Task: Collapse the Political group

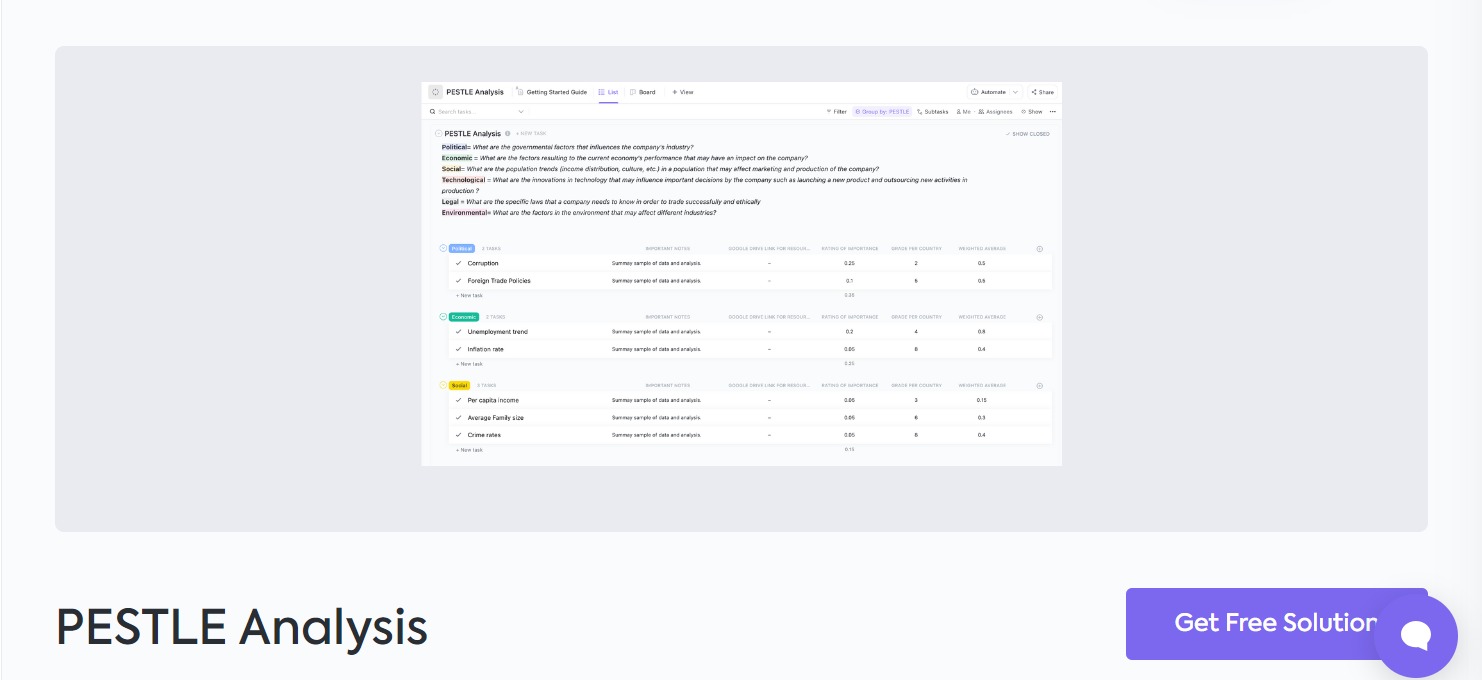Action: pos(443,248)
